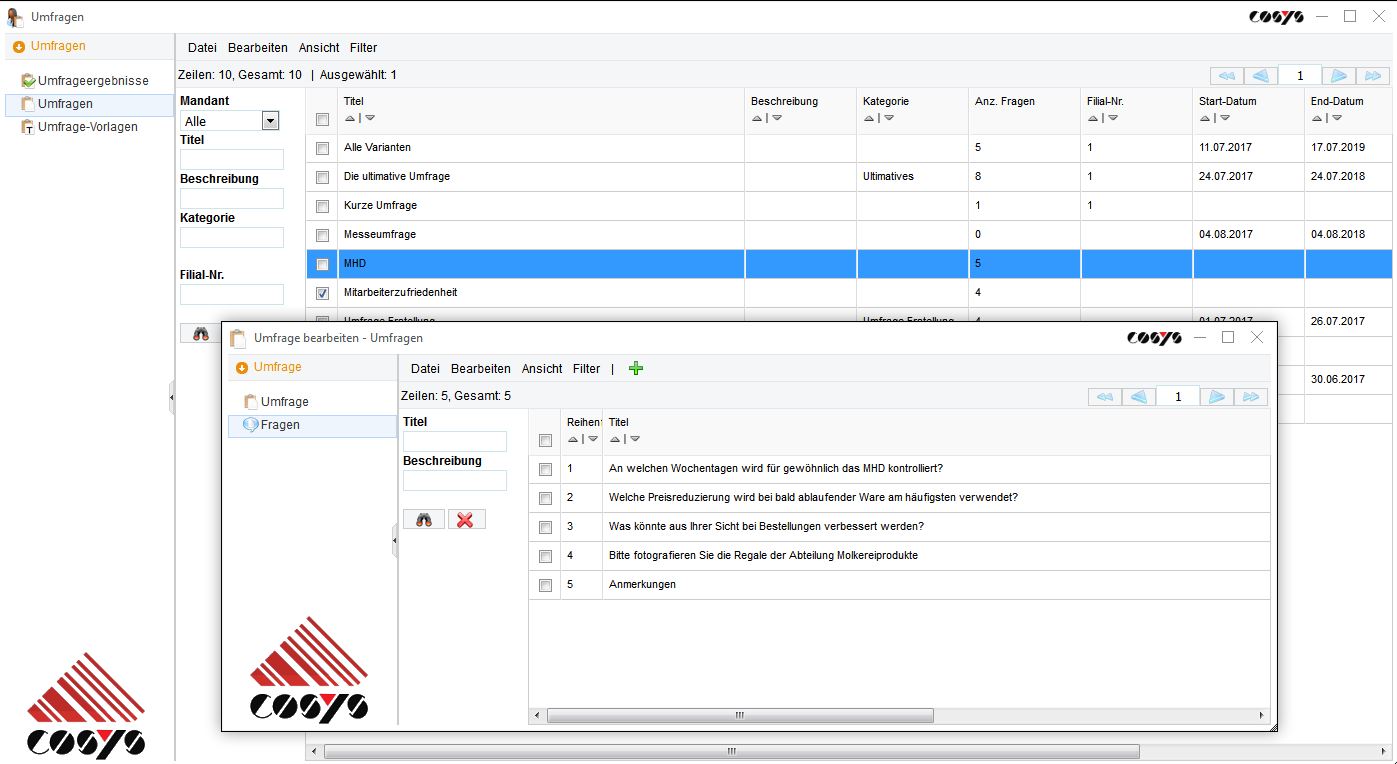Viewport: 1397px width, 764px height.
Task: Open the Mandant dropdown showing Alle
Action: [x=230, y=121]
